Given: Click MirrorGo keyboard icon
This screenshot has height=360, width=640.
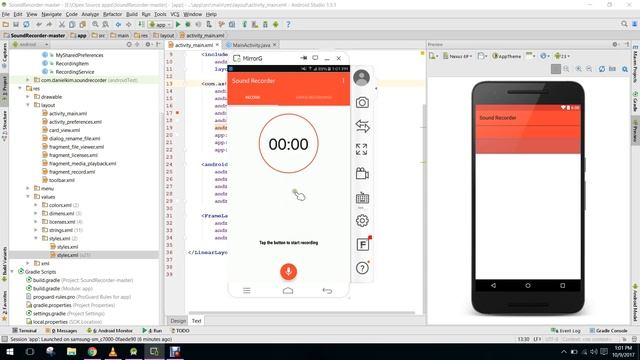Looking at the screenshot, I should click(362, 198).
